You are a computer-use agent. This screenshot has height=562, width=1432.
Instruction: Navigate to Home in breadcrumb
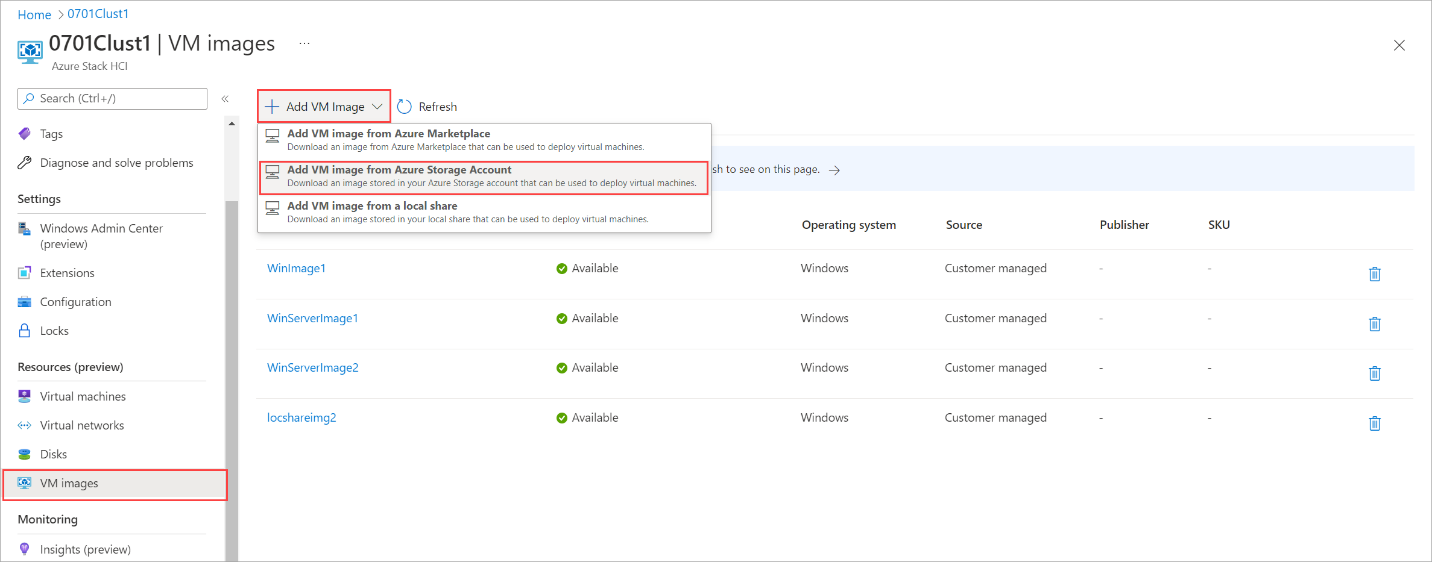pyautogui.click(x=34, y=14)
